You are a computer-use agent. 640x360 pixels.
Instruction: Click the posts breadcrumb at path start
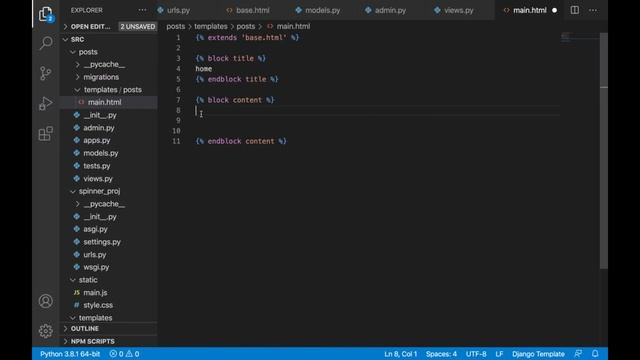coord(176,26)
